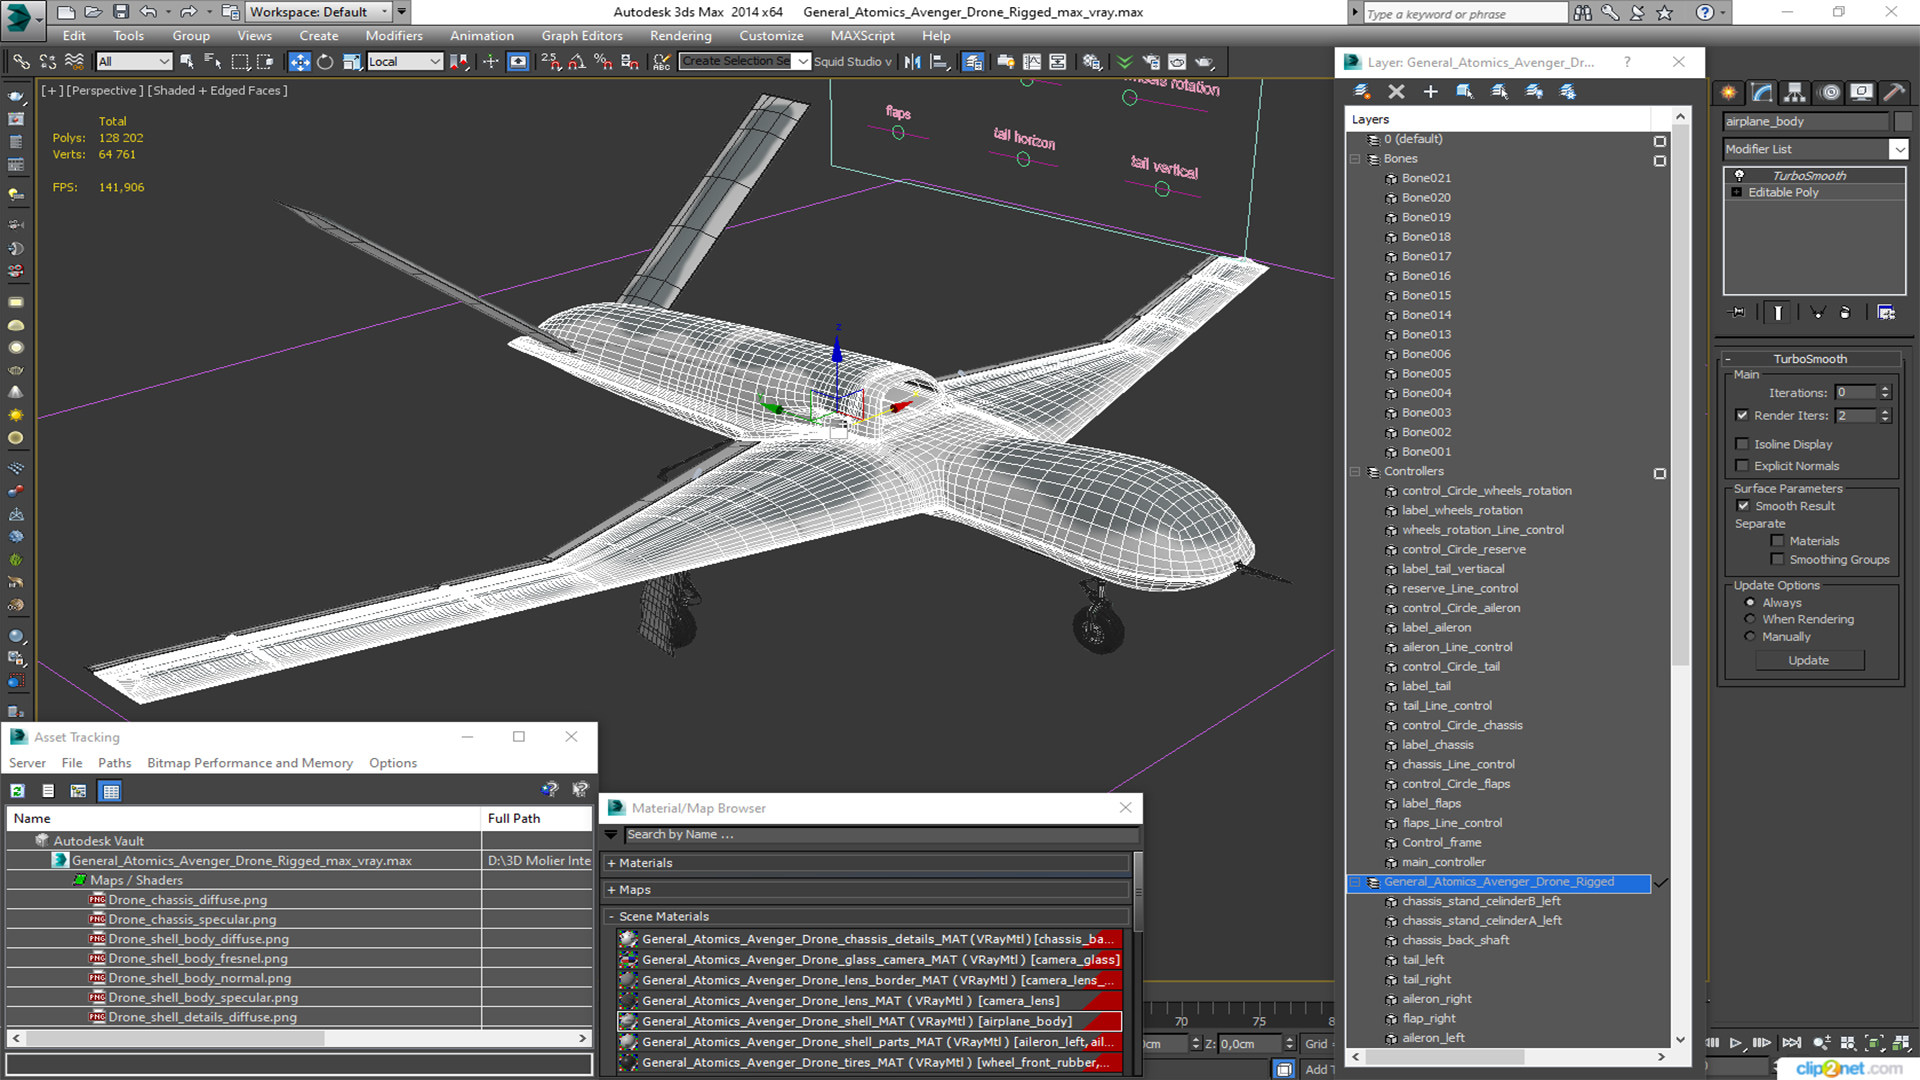Click Delete layer X icon in Layer dialog
Image resolution: width=1920 pixels, height=1080 pixels.
click(1396, 91)
